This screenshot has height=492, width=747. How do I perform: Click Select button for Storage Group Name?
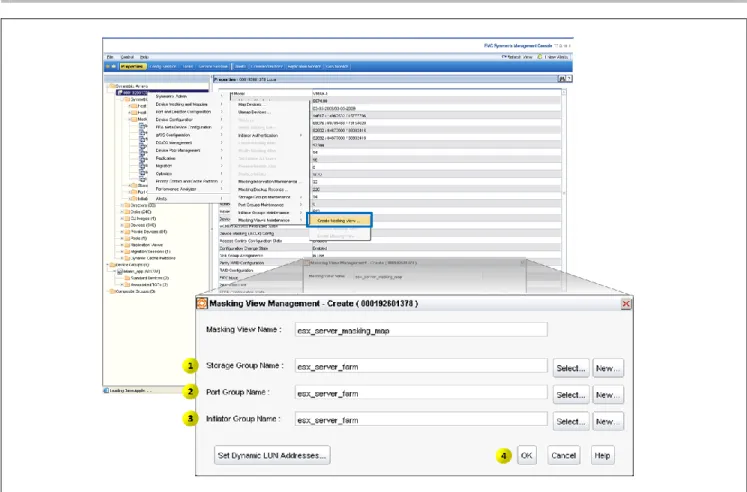pos(571,368)
